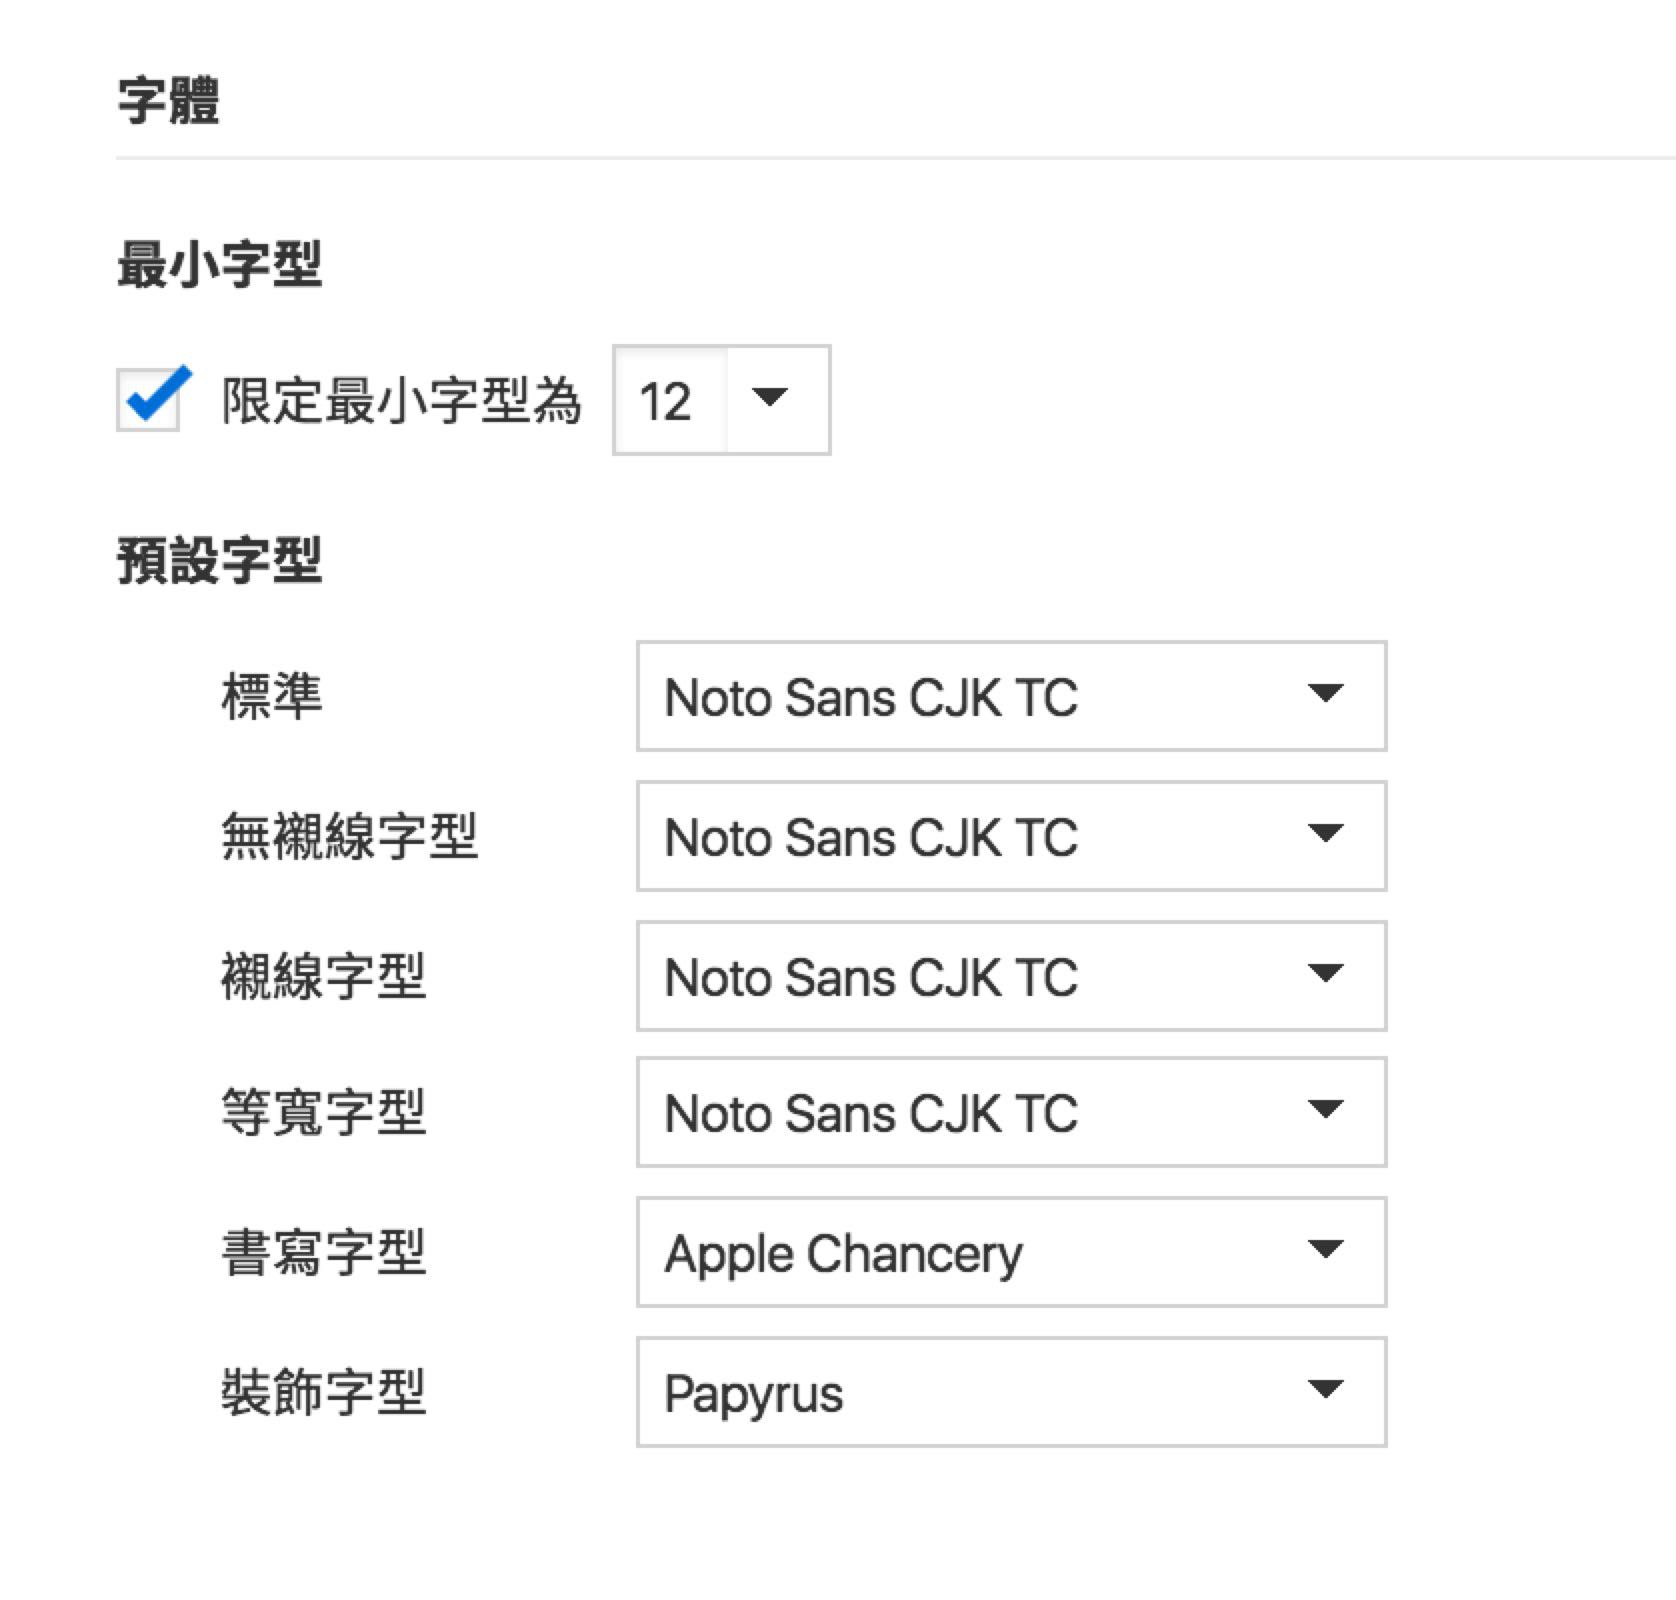This screenshot has width=1676, height=1600.
Task: Click the 預設字型 subsection heading
Action: [x=219, y=559]
